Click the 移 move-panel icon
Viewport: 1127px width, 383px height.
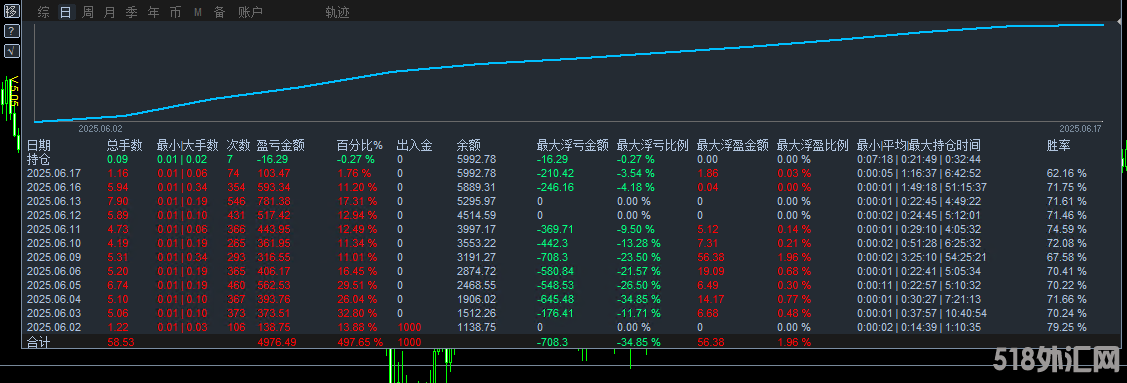tap(12, 11)
